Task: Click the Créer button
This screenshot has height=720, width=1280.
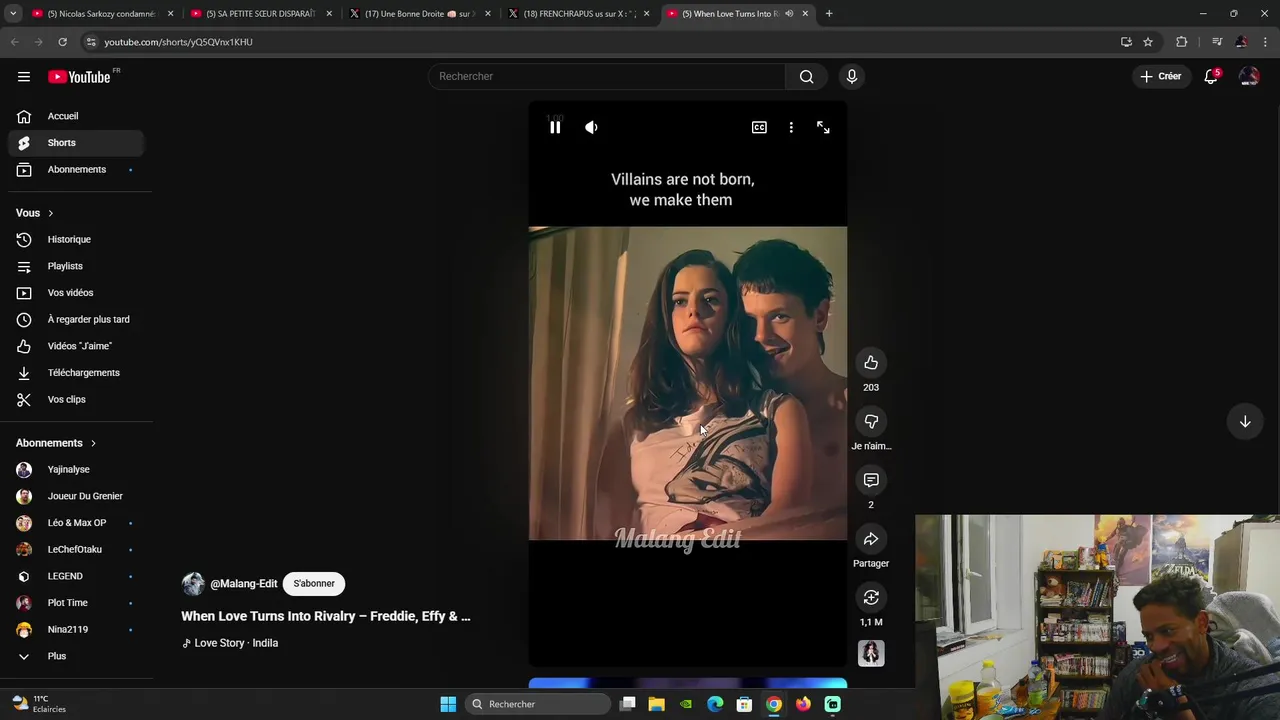Action: click(x=1160, y=76)
